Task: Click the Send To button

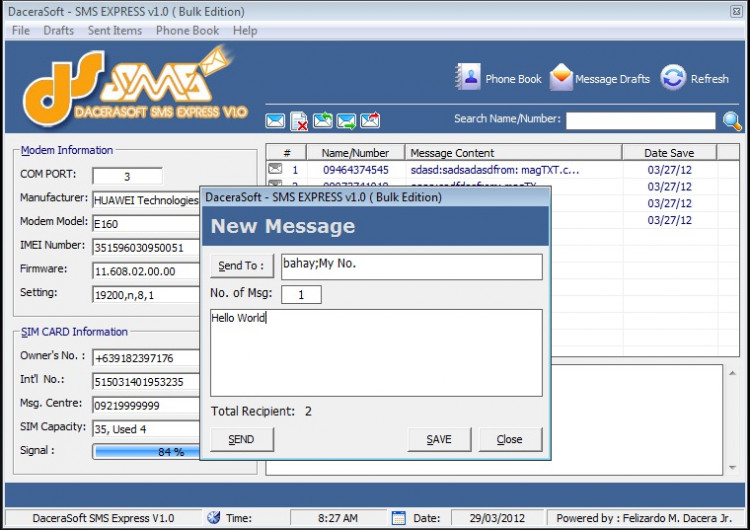Action: point(241,265)
